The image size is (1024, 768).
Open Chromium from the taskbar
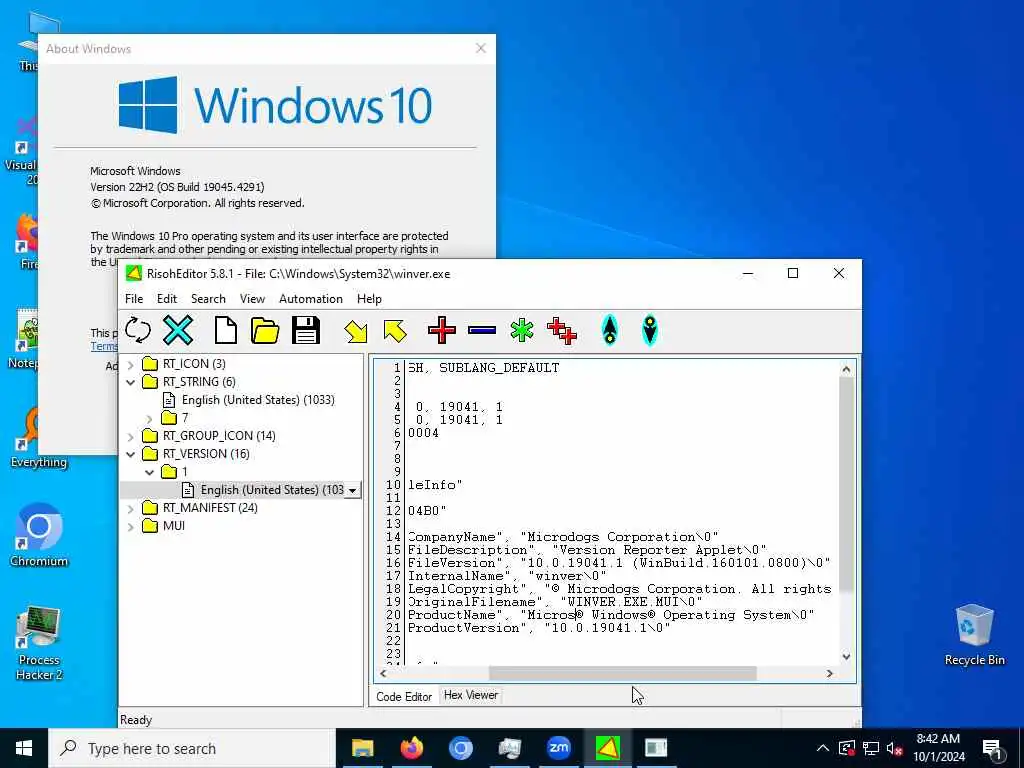460,748
